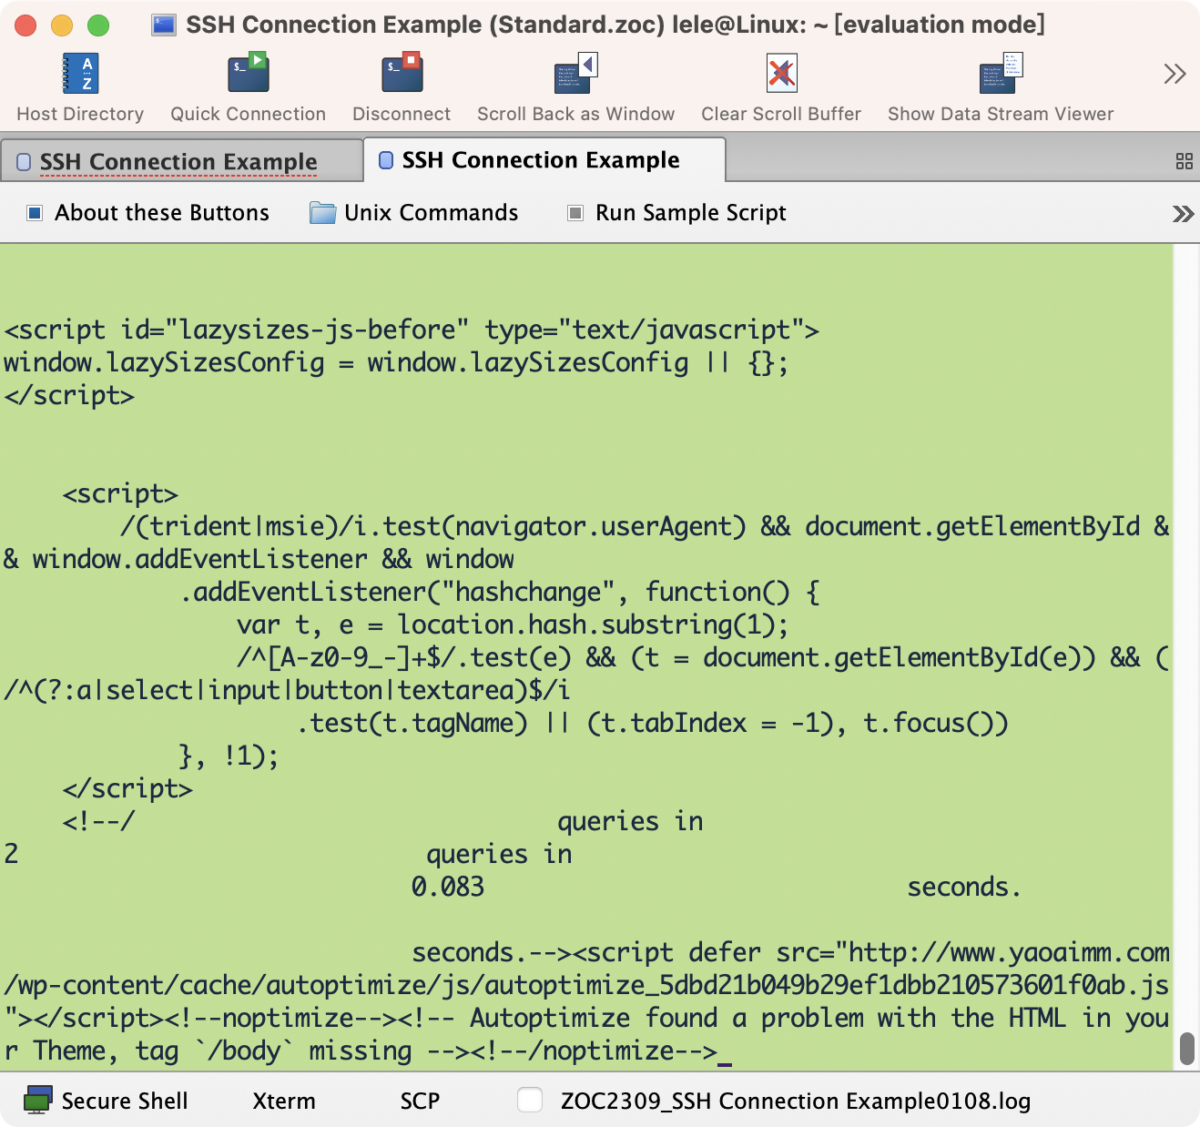Image resolution: width=1200 pixels, height=1127 pixels.
Task: Click the SCP status bar entry
Action: click(x=420, y=1101)
